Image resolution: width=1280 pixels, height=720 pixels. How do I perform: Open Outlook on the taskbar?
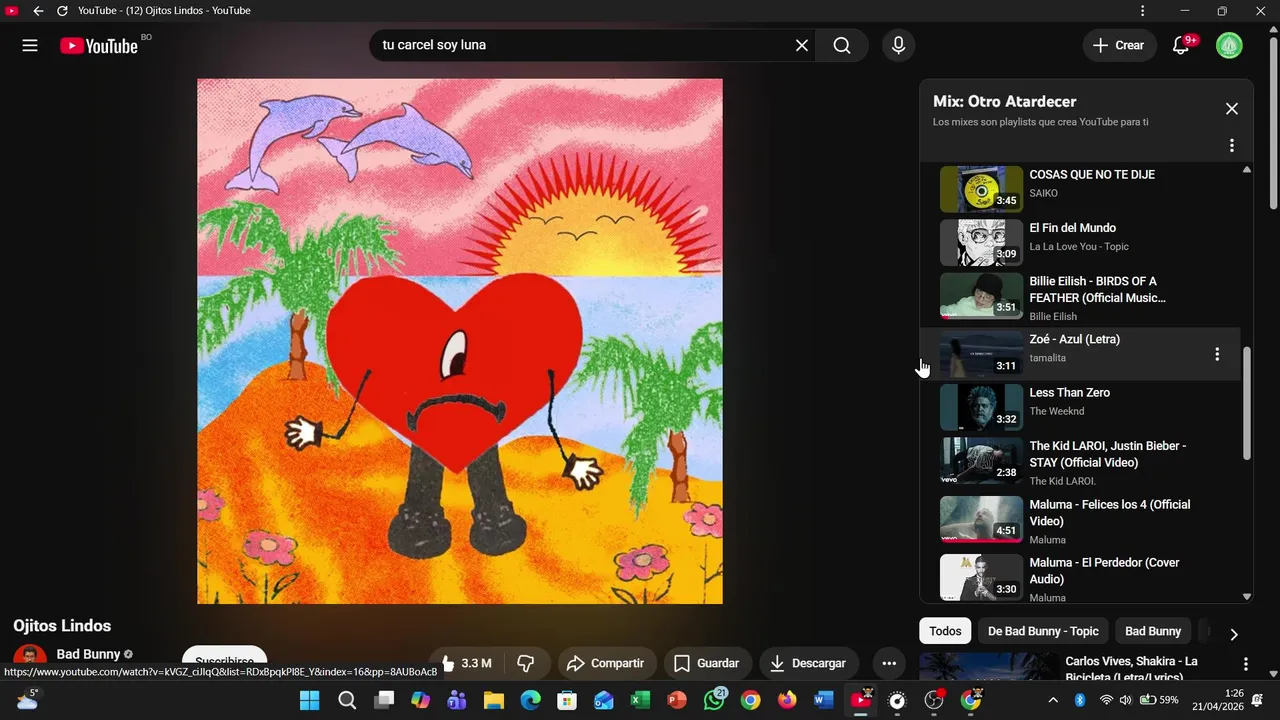[604, 700]
